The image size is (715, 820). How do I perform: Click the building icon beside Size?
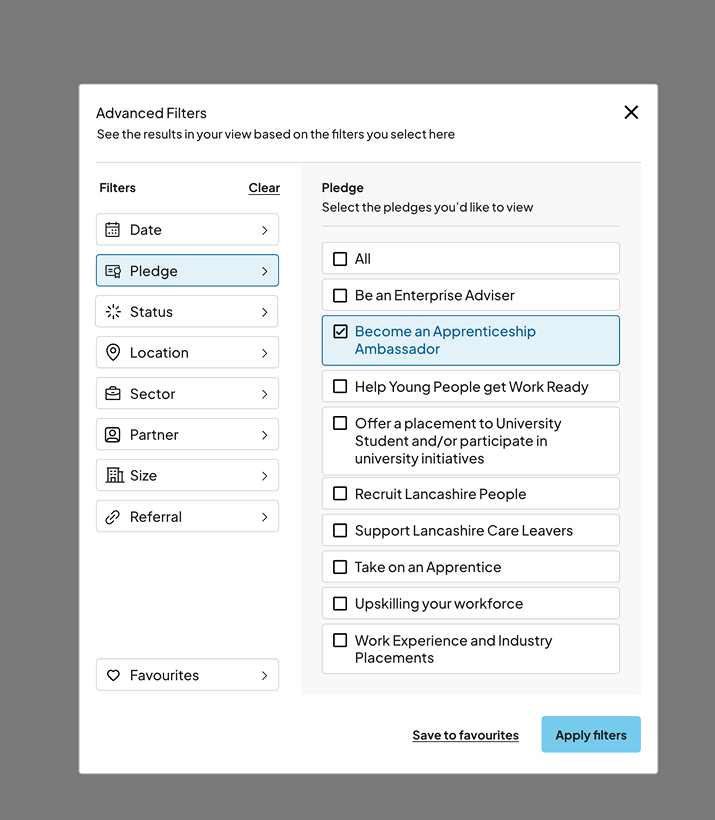[113, 476]
